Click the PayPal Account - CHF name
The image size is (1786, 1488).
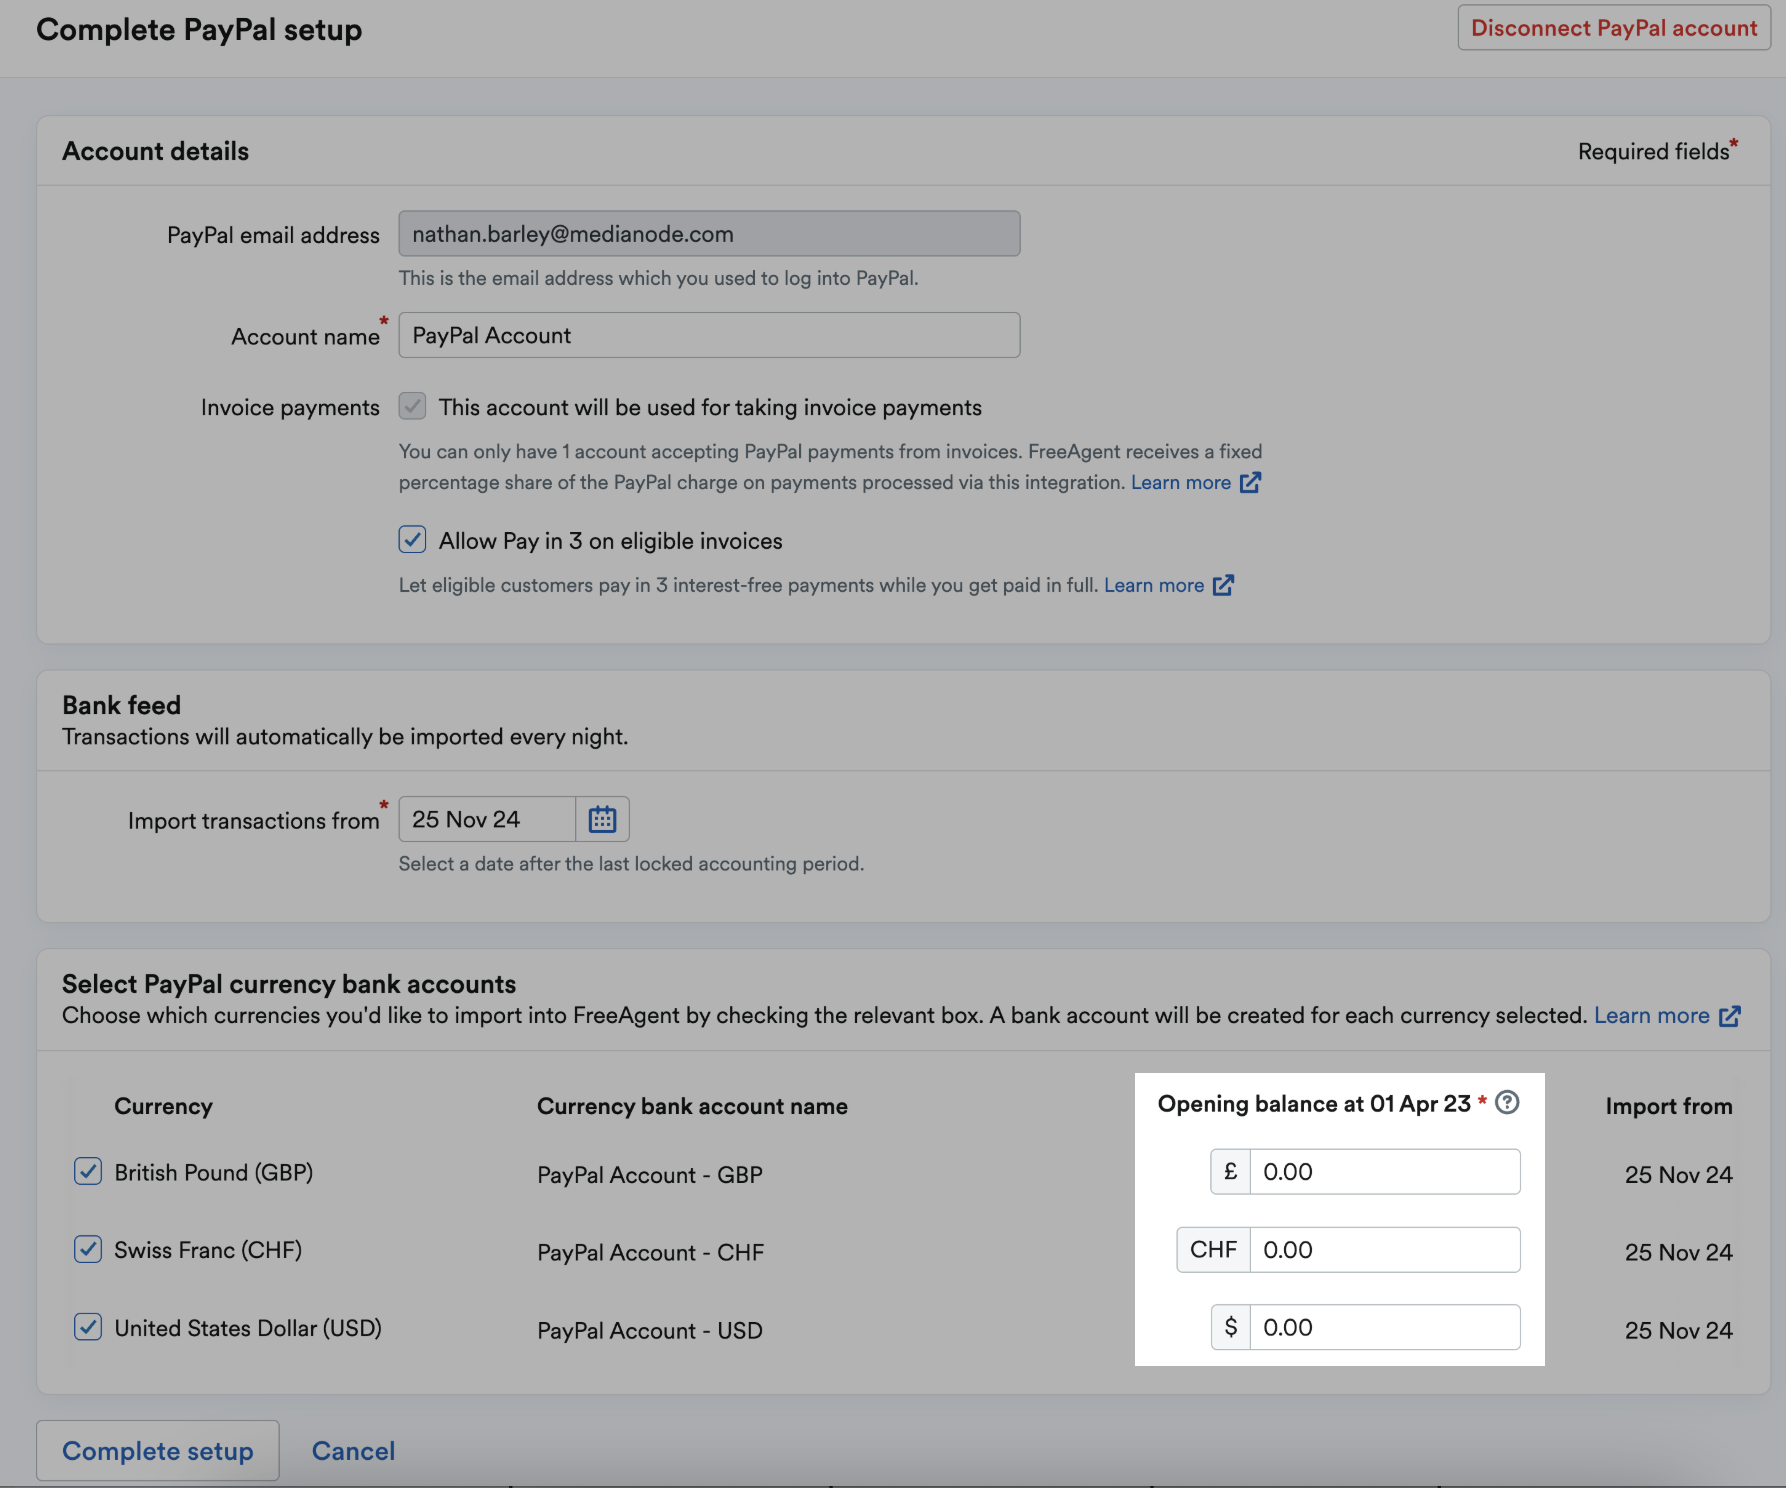click(x=651, y=1253)
